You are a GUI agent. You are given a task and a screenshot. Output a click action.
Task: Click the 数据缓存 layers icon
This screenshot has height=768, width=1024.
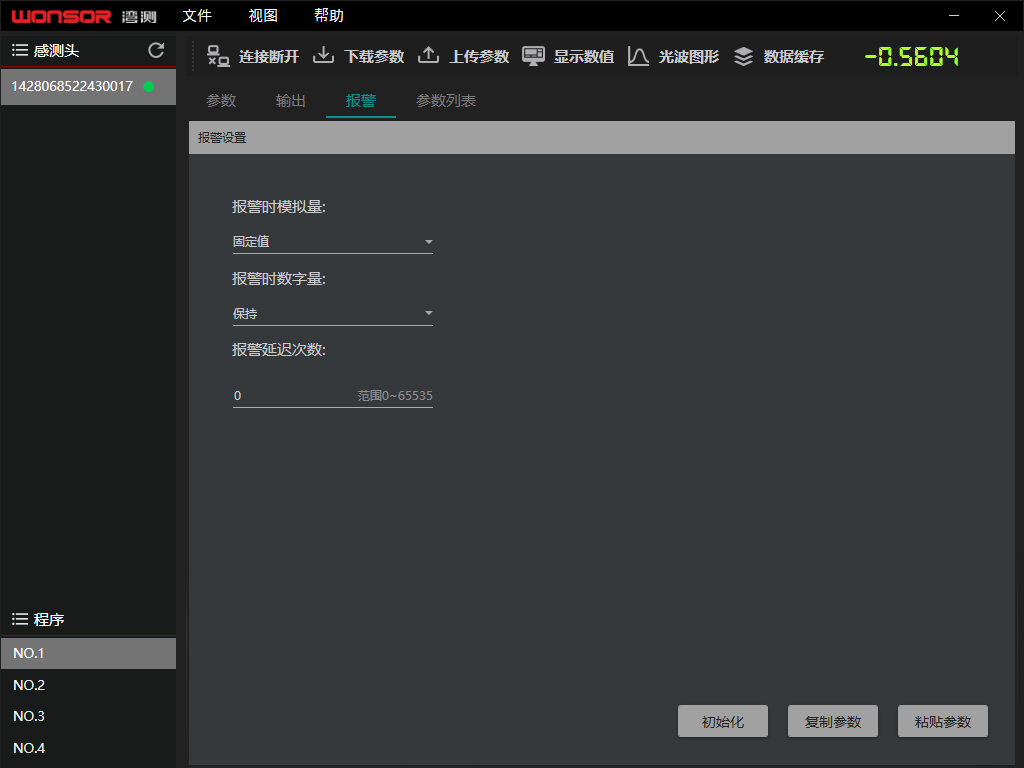pyautogui.click(x=743, y=56)
